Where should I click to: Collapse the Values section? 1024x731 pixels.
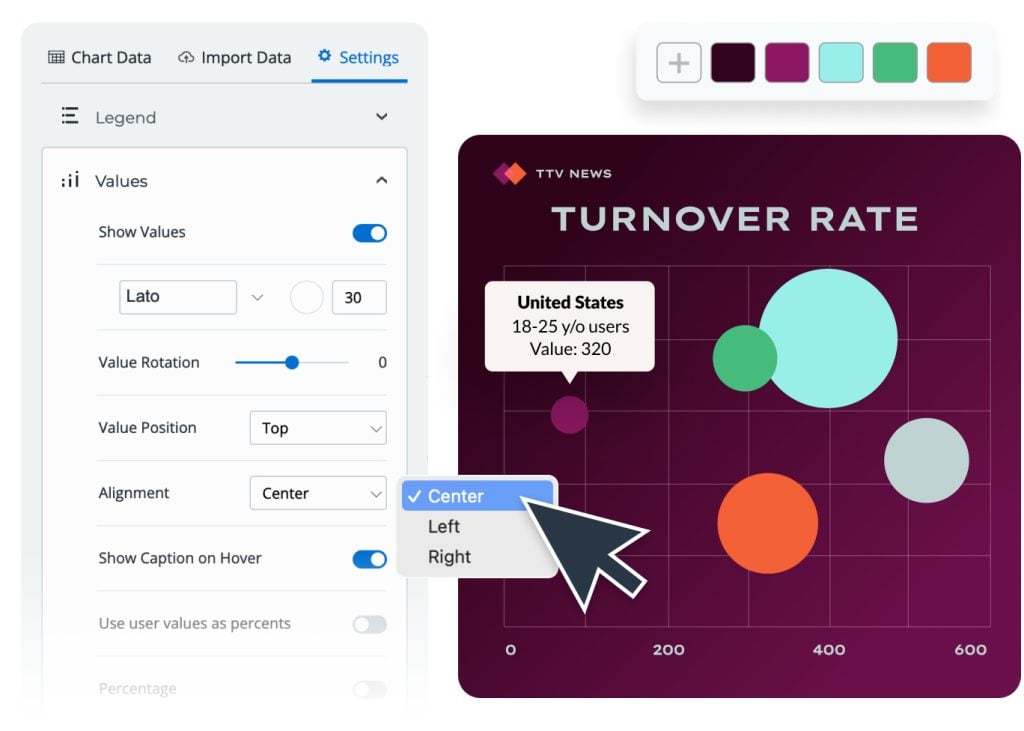click(381, 181)
